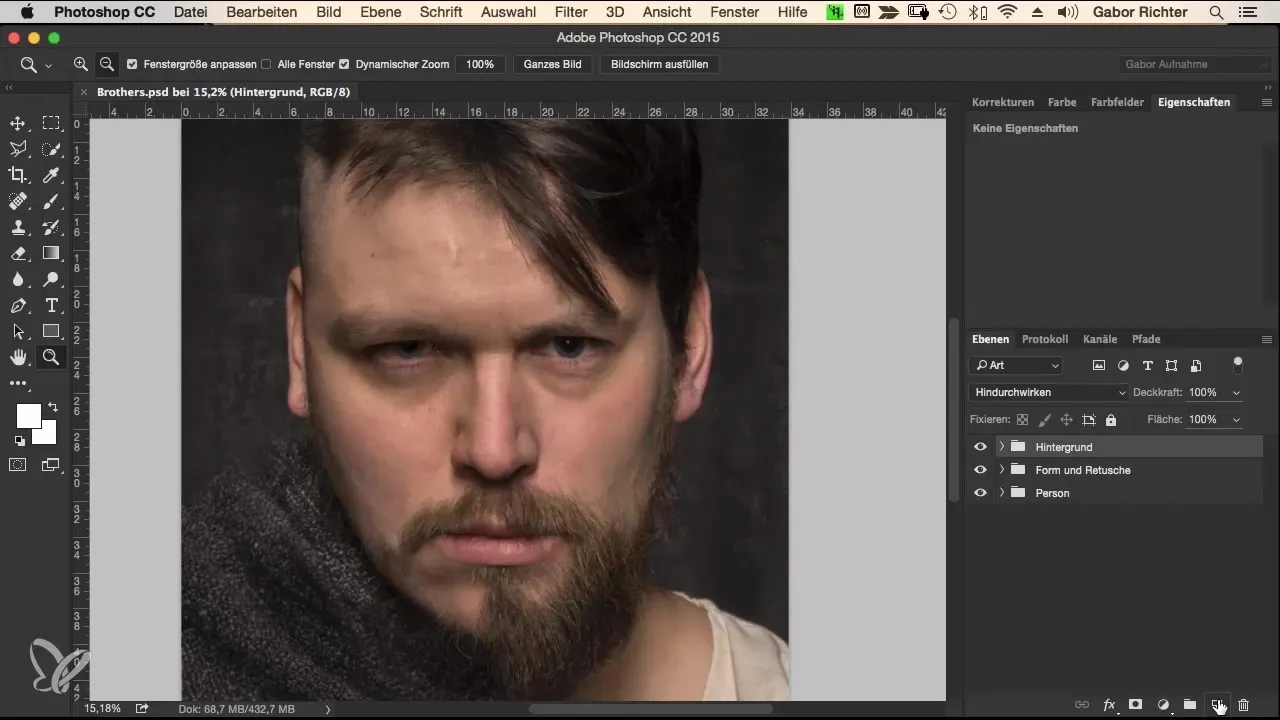Toggle layer filtering on or off
This screenshot has width=1280, height=720.
click(x=1238, y=363)
